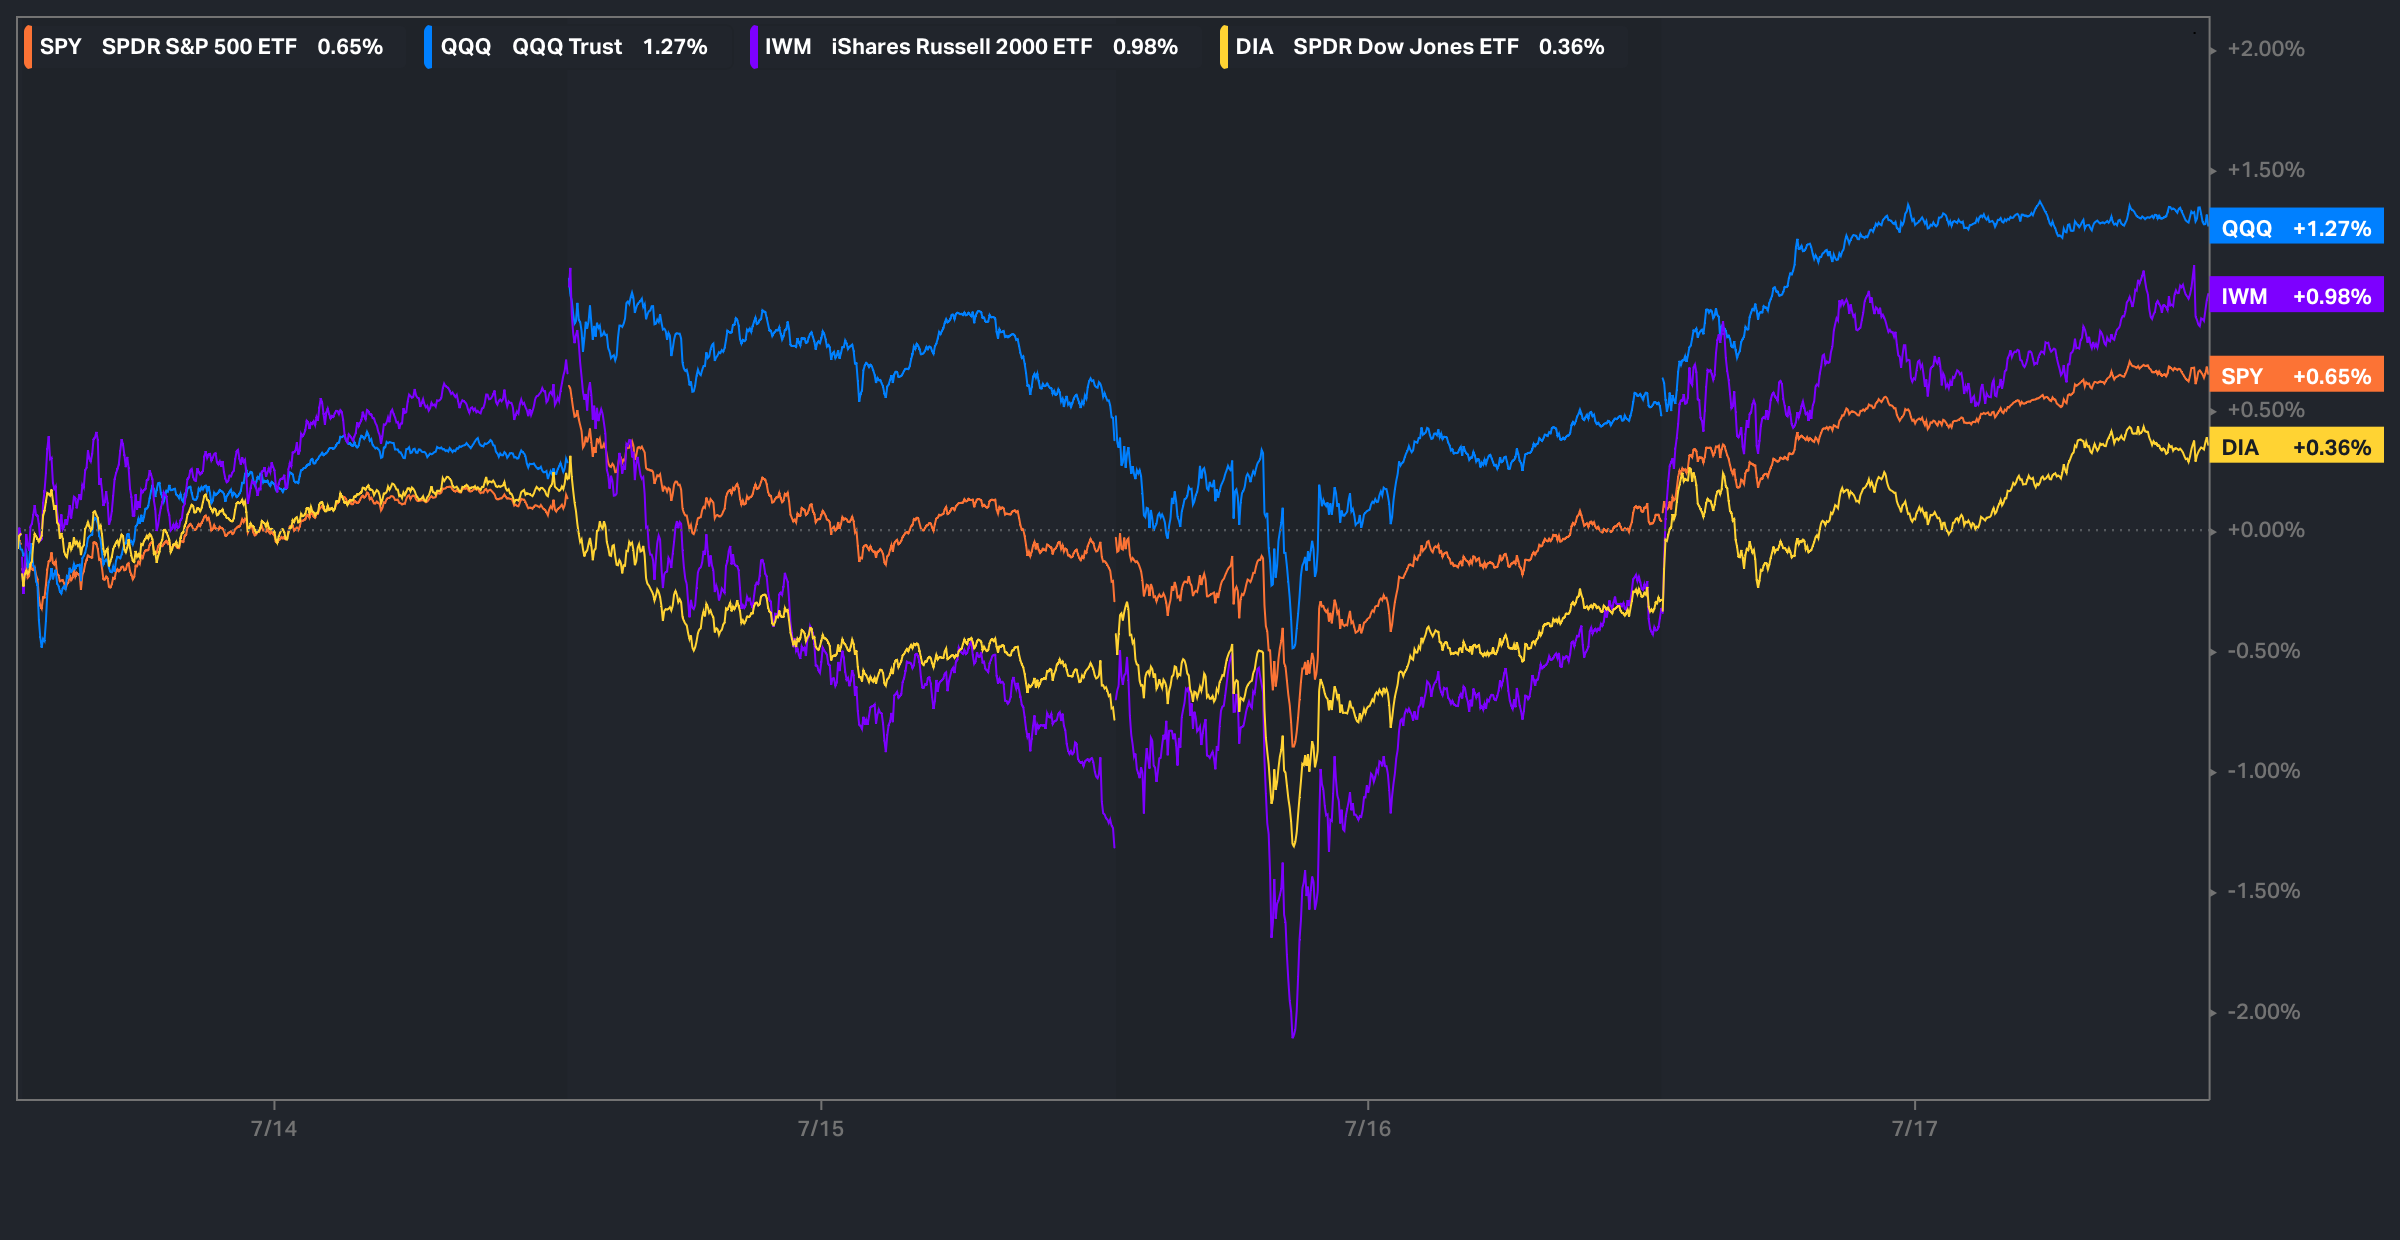
Task: Click the 7/14 date marker
Action: (x=274, y=1128)
